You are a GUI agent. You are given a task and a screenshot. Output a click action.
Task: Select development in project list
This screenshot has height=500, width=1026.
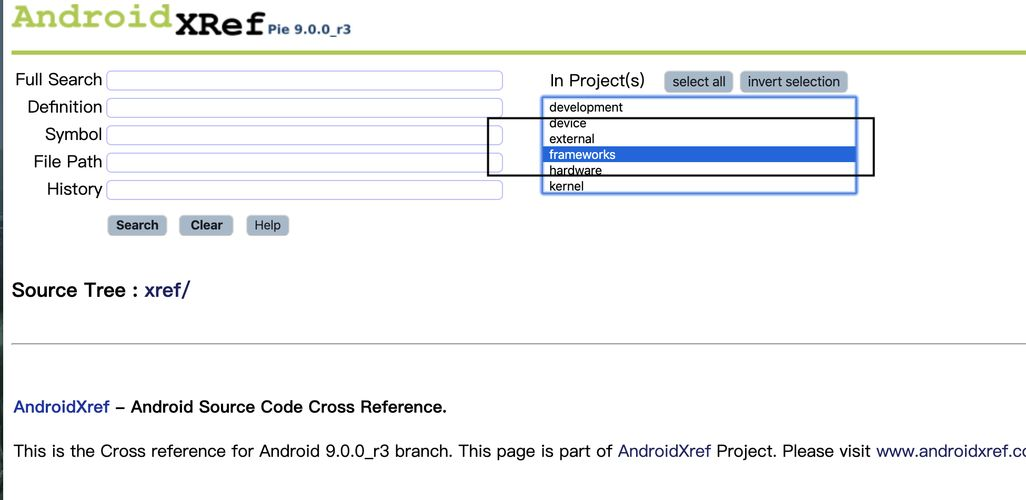(699, 107)
